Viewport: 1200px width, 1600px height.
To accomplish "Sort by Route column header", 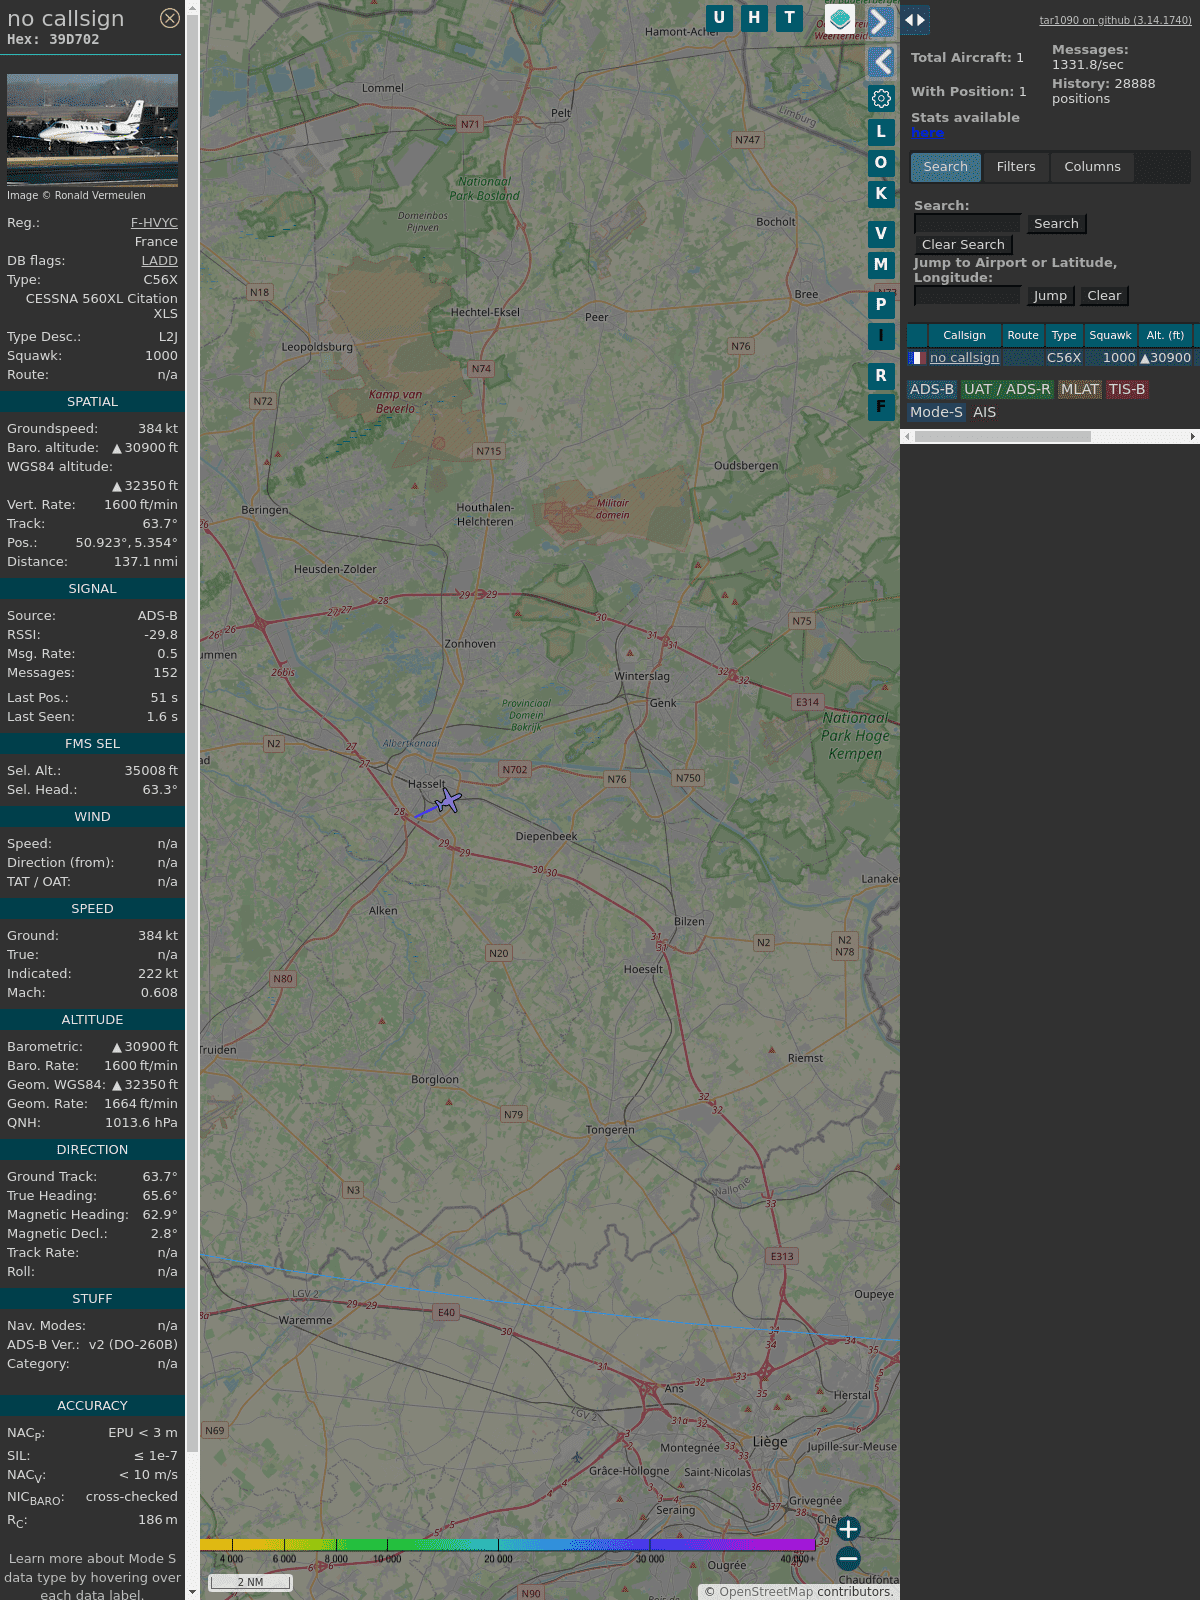I will click(x=1023, y=336).
